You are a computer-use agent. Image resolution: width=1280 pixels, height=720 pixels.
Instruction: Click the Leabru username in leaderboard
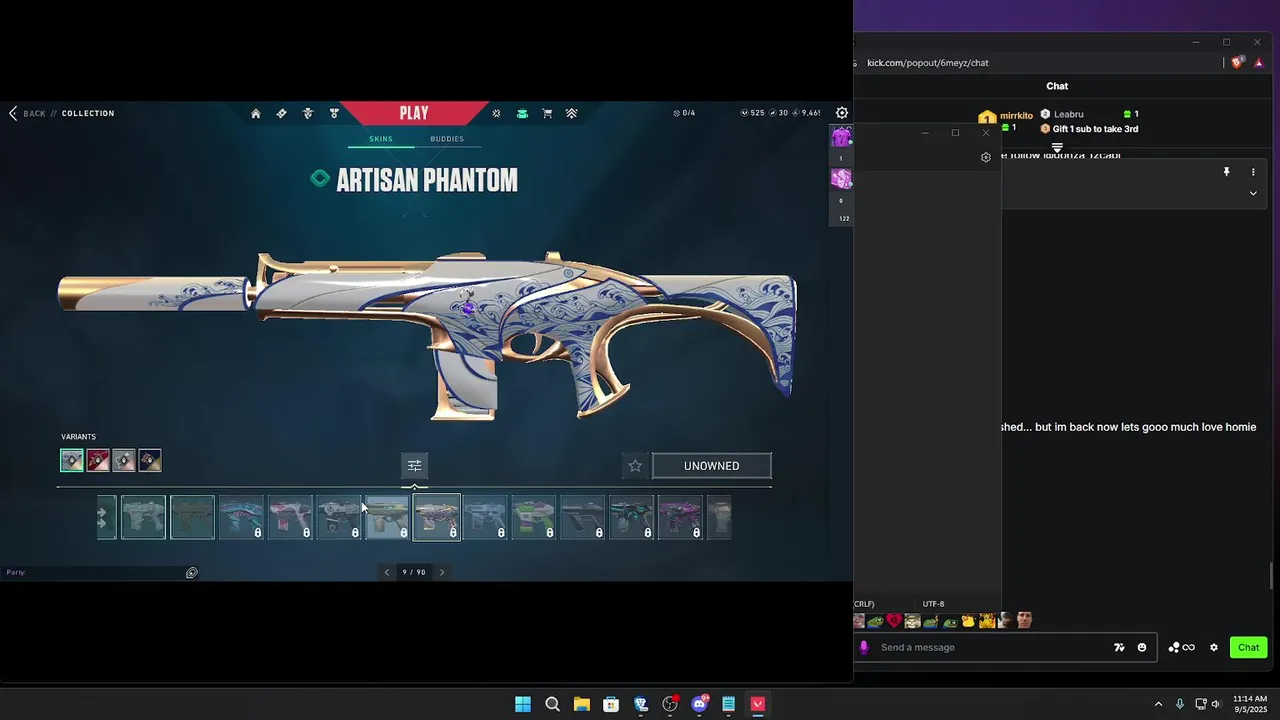click(x=1068, y=114)
